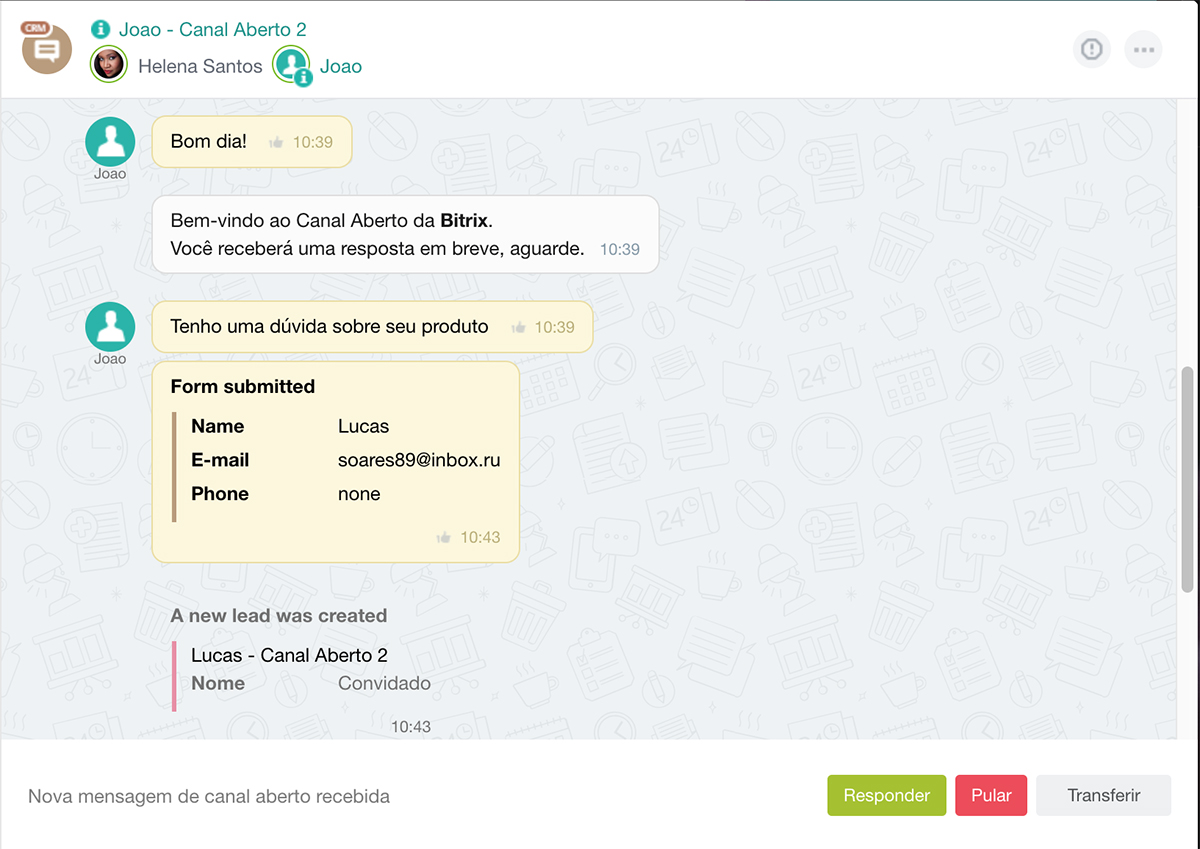Screen dimensions: 1200x849
Task: Click the info icon beside chat title
Action: tap(100, 30)
